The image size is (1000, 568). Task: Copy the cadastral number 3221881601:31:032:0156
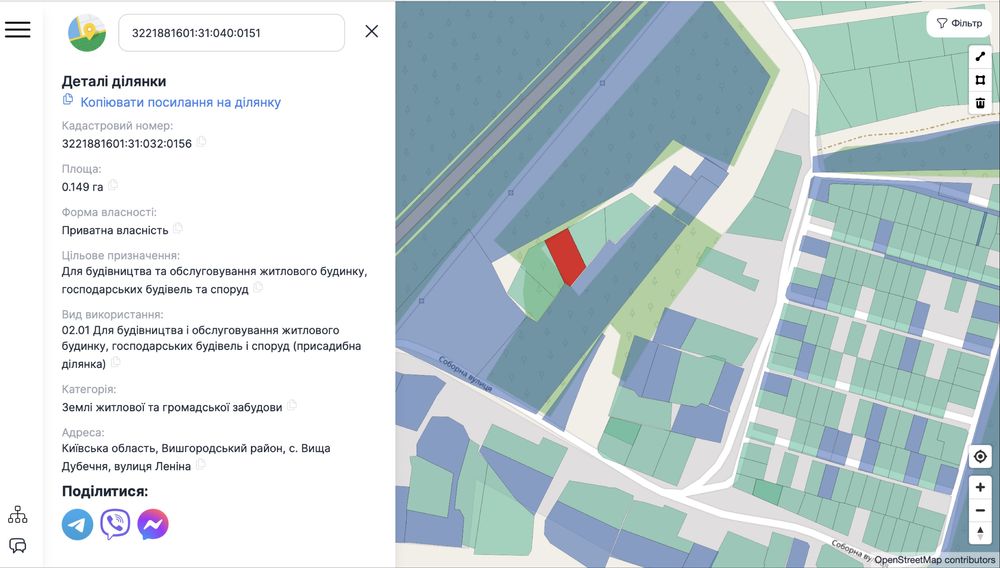[202, 142]
